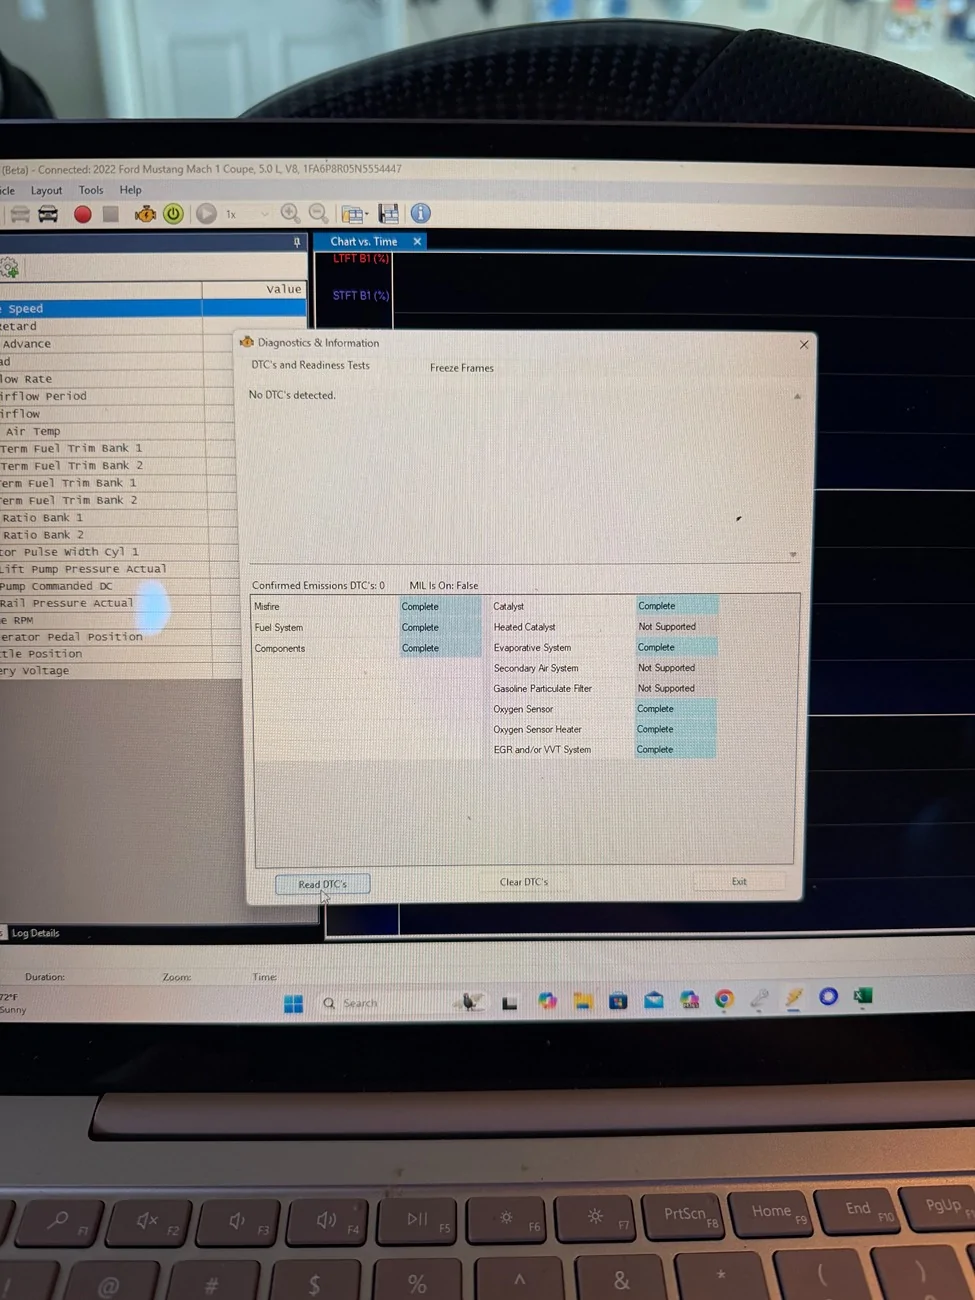Click the Clear DTC's button
Viewport: 975px width, 1300px height.
click(524, 882)
